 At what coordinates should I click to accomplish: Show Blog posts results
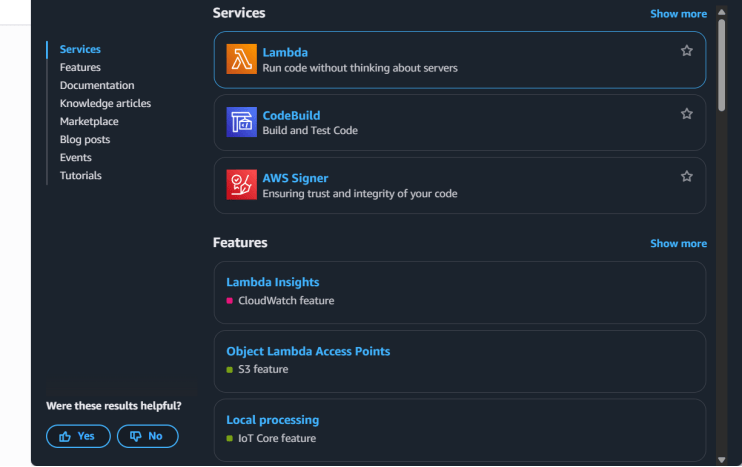(85, 139)
